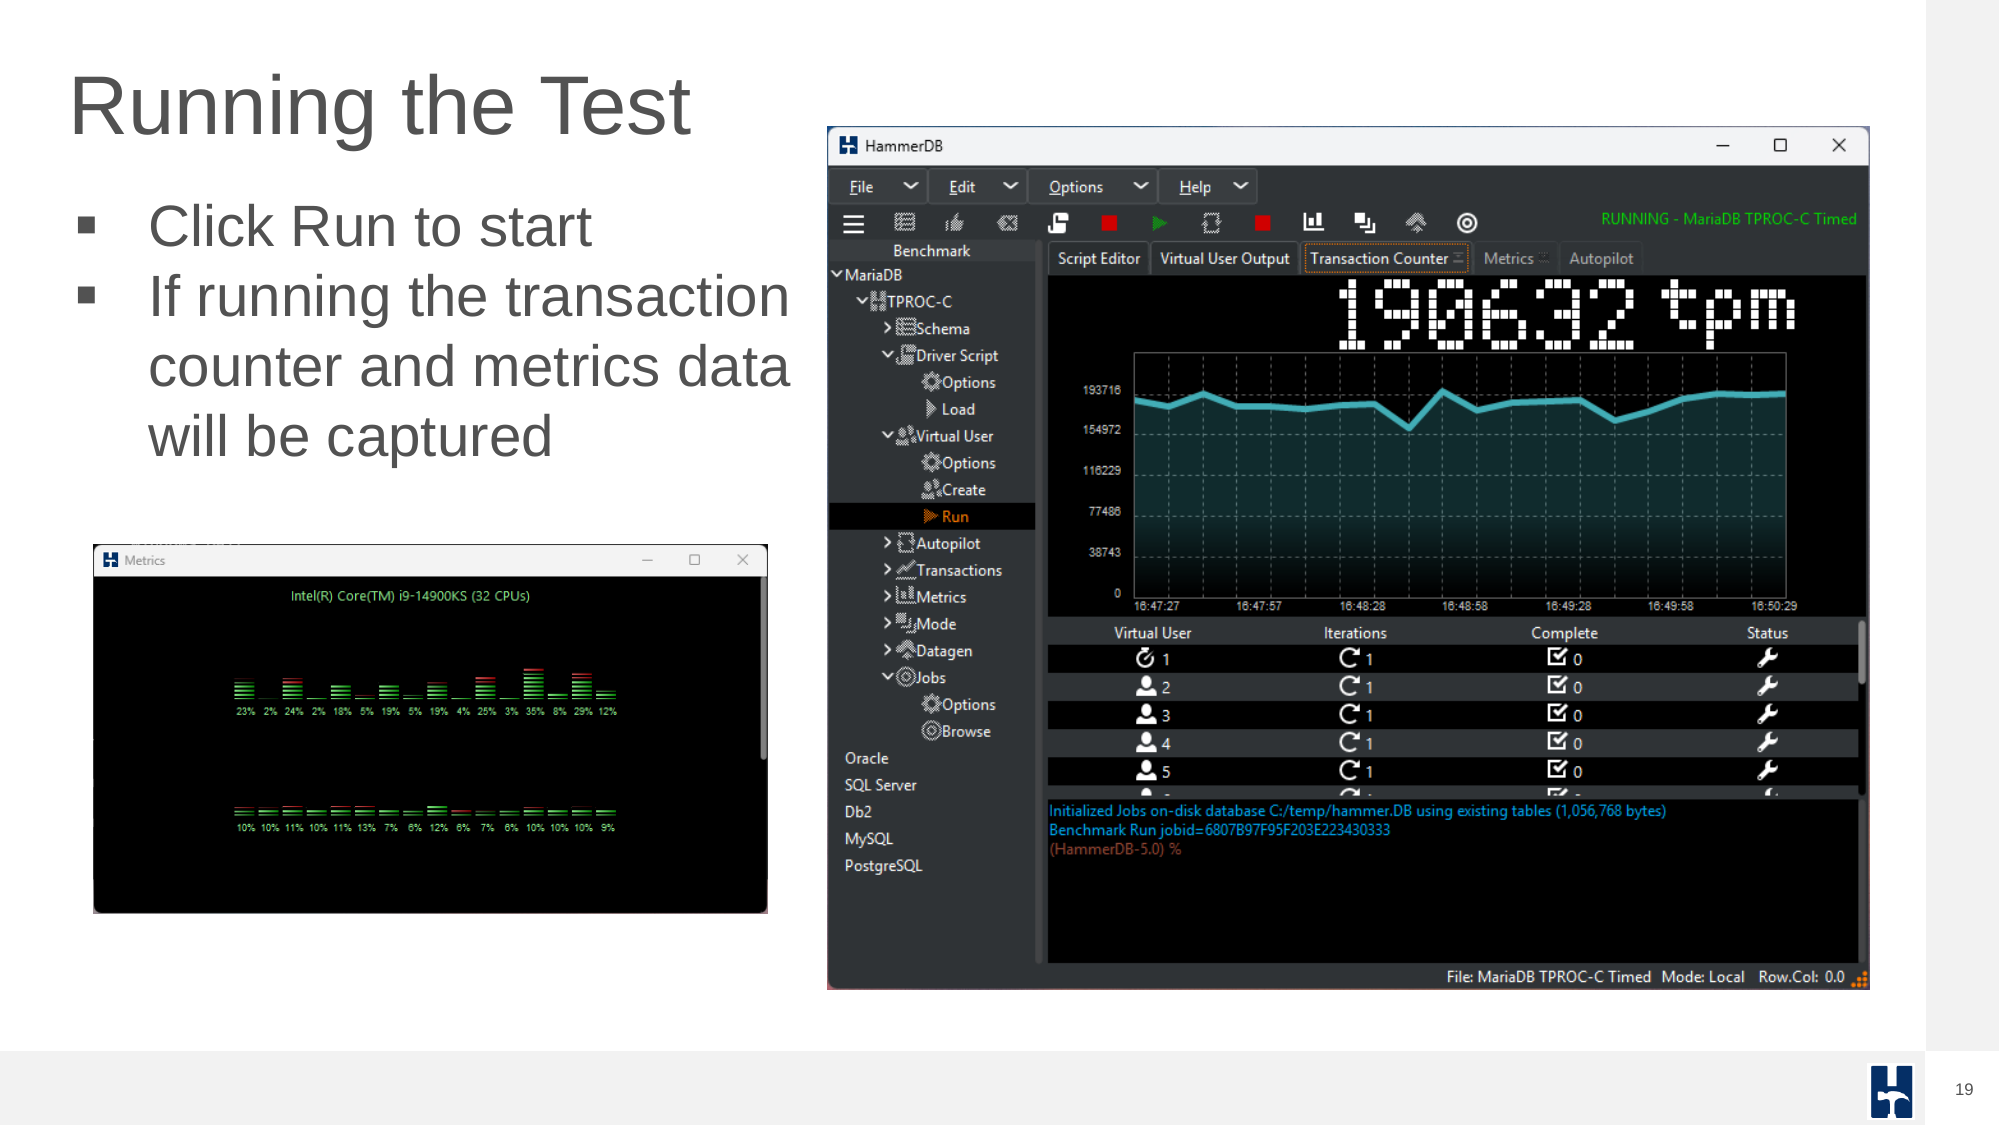Click the wrench status icon for user 5
The image size is (2000, 1125).
point(1767,770)
